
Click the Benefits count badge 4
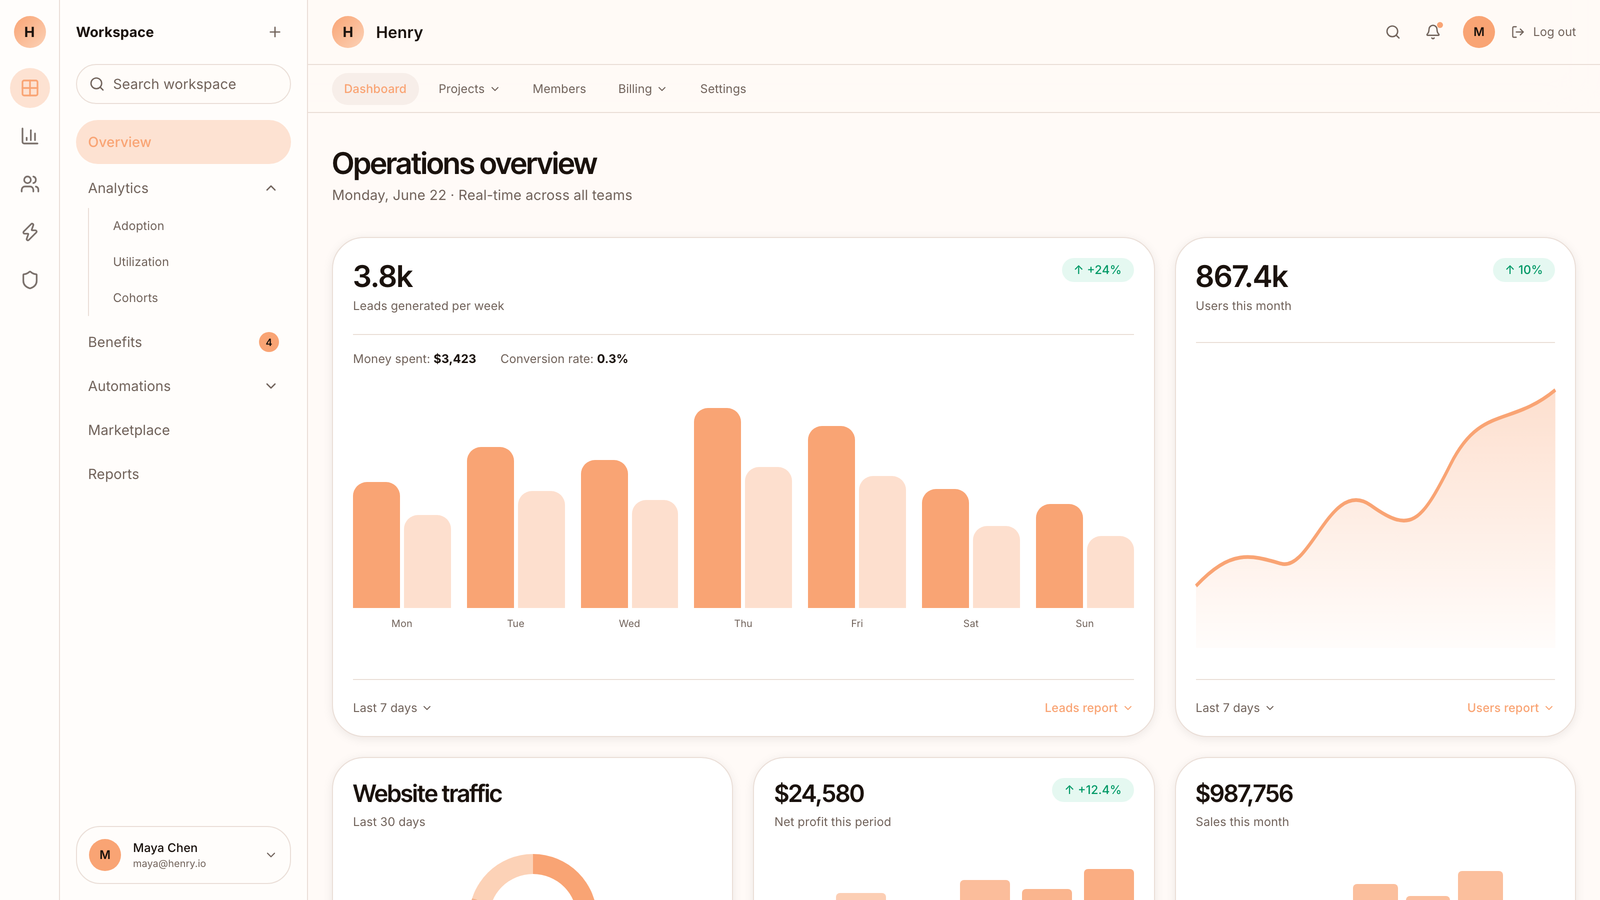click(269, 342)
